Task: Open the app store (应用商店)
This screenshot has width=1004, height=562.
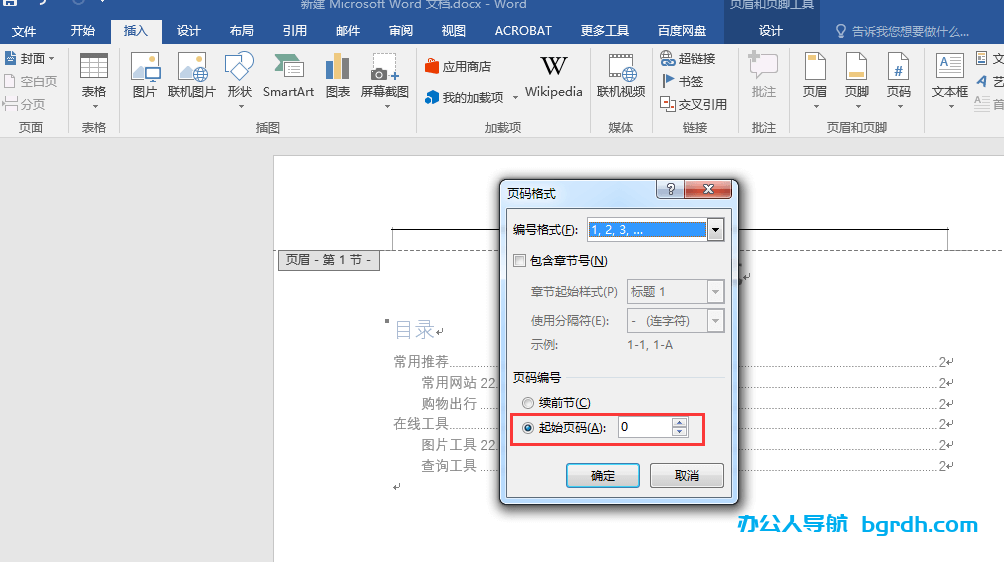Action: pyautogui.click(x=458, y=66)
